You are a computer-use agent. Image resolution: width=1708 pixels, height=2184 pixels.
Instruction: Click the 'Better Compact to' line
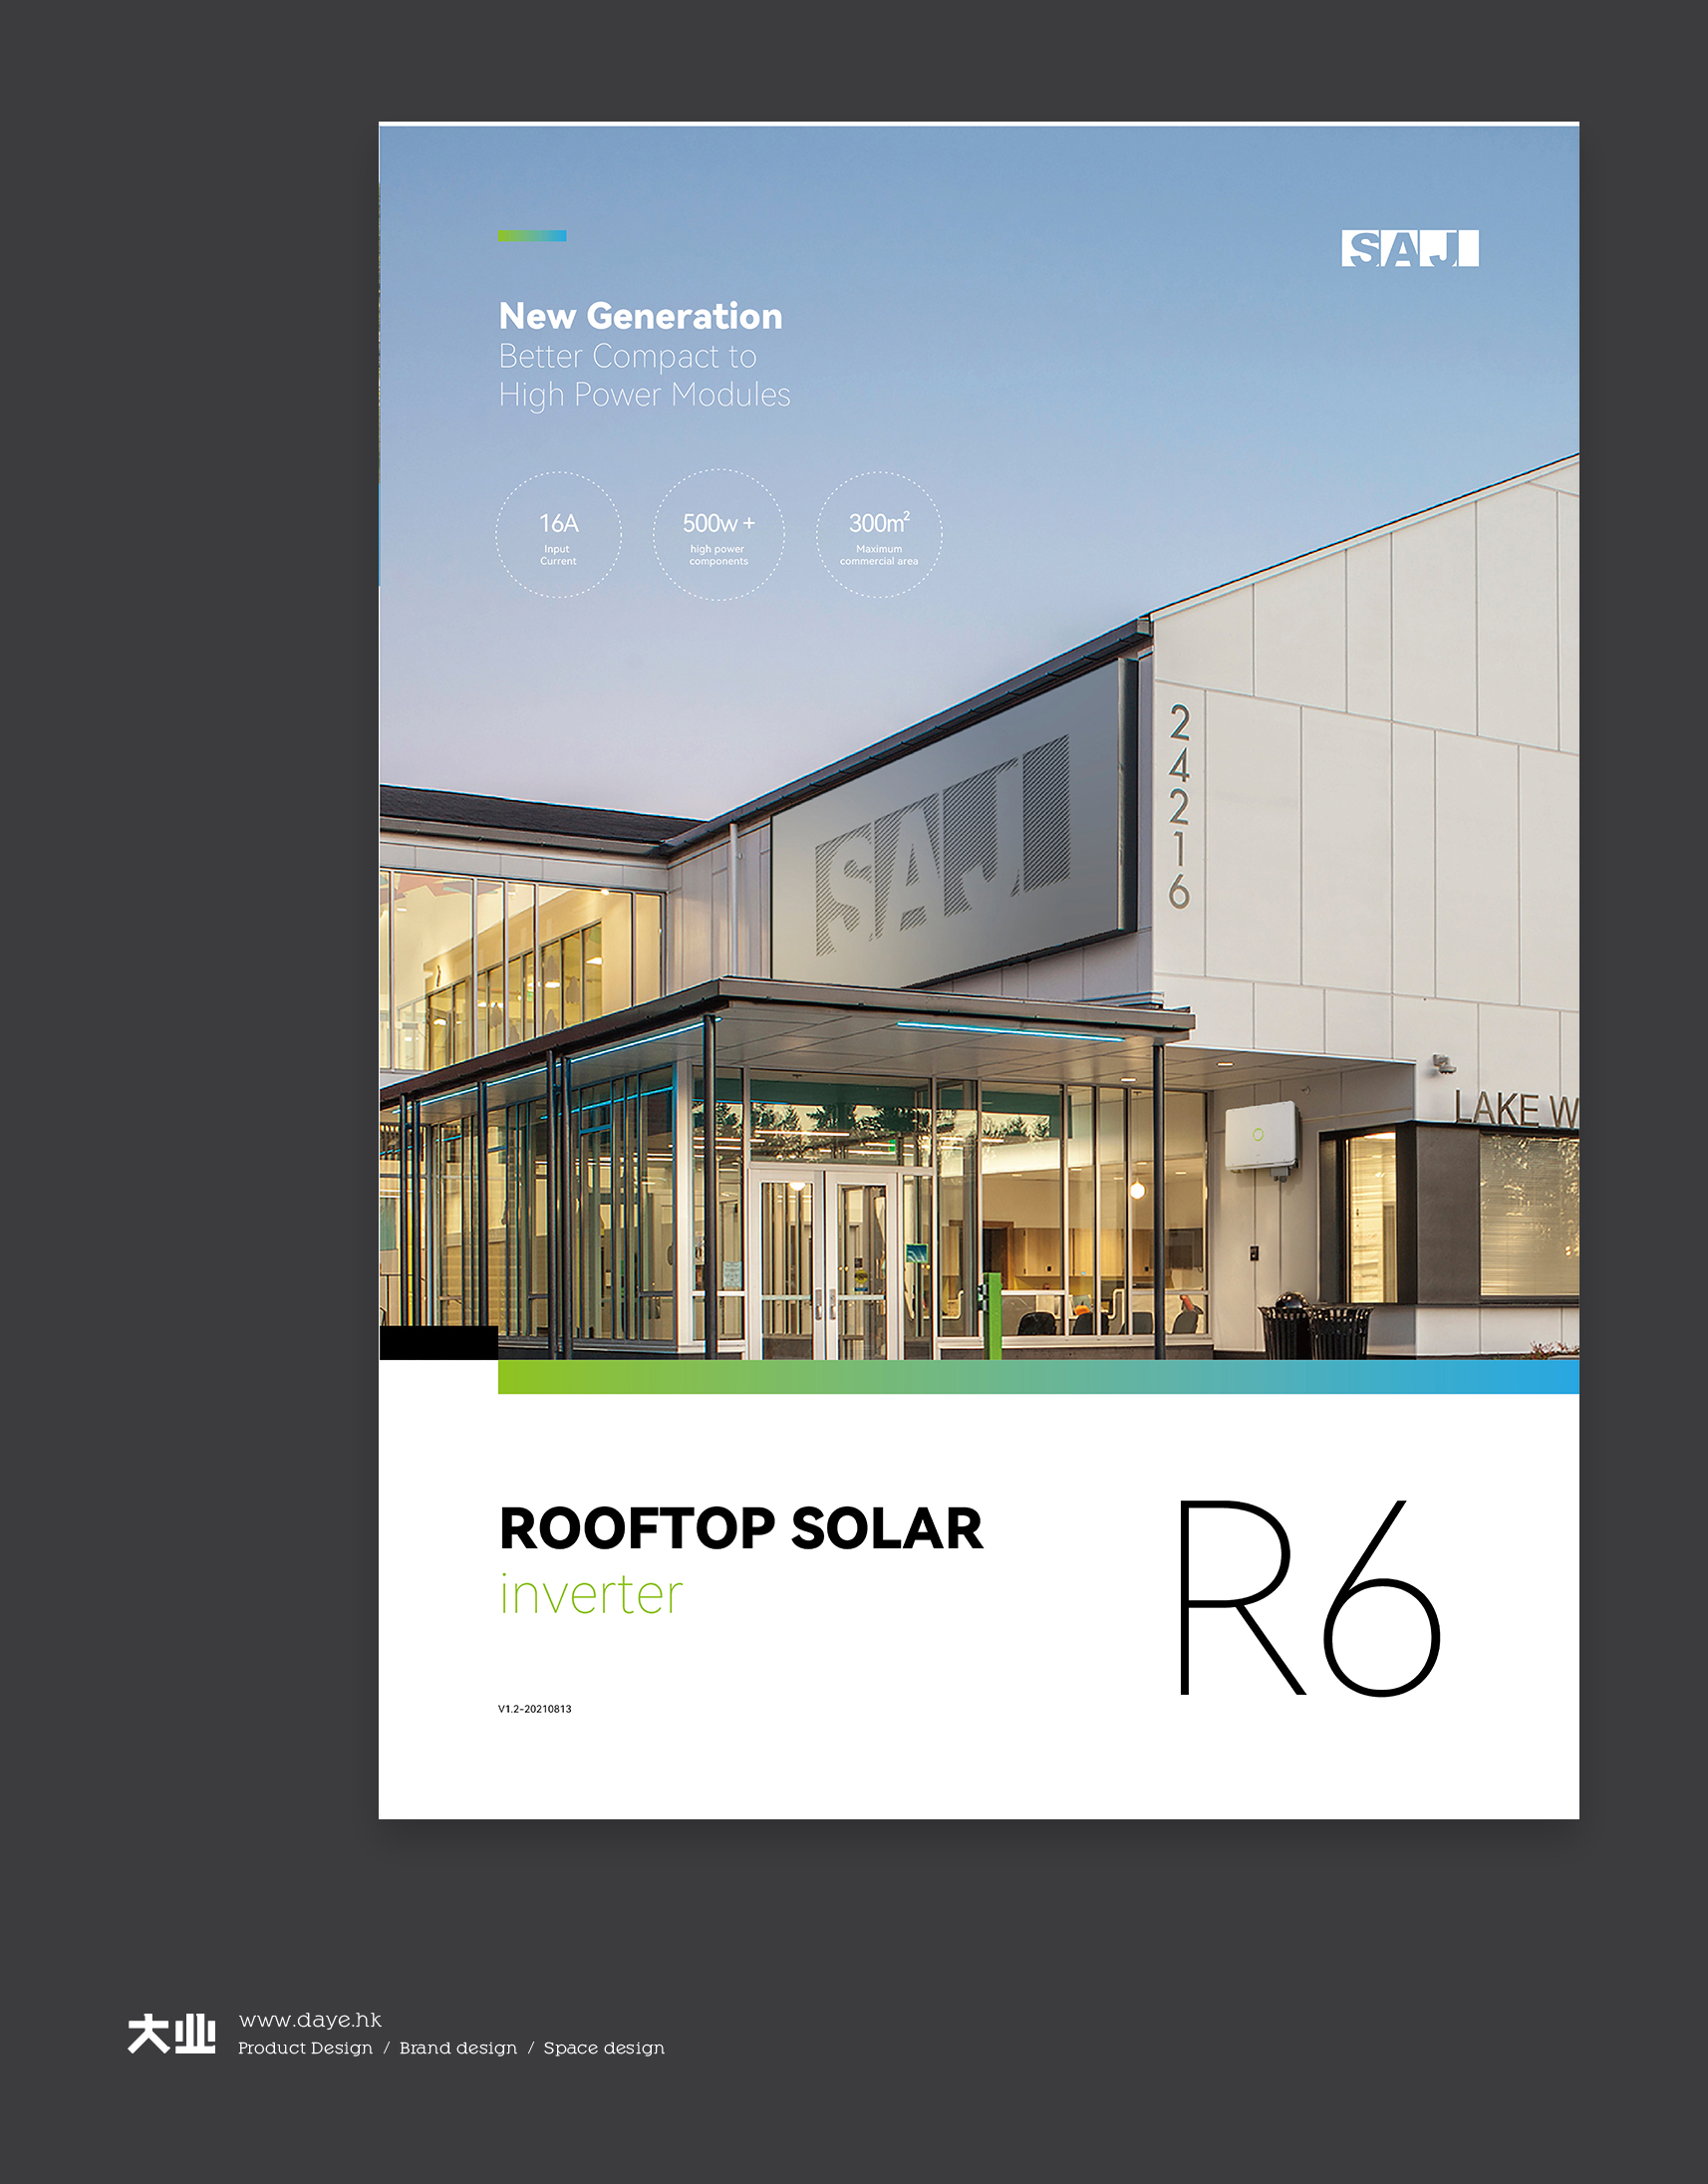(x=628, y=356)
